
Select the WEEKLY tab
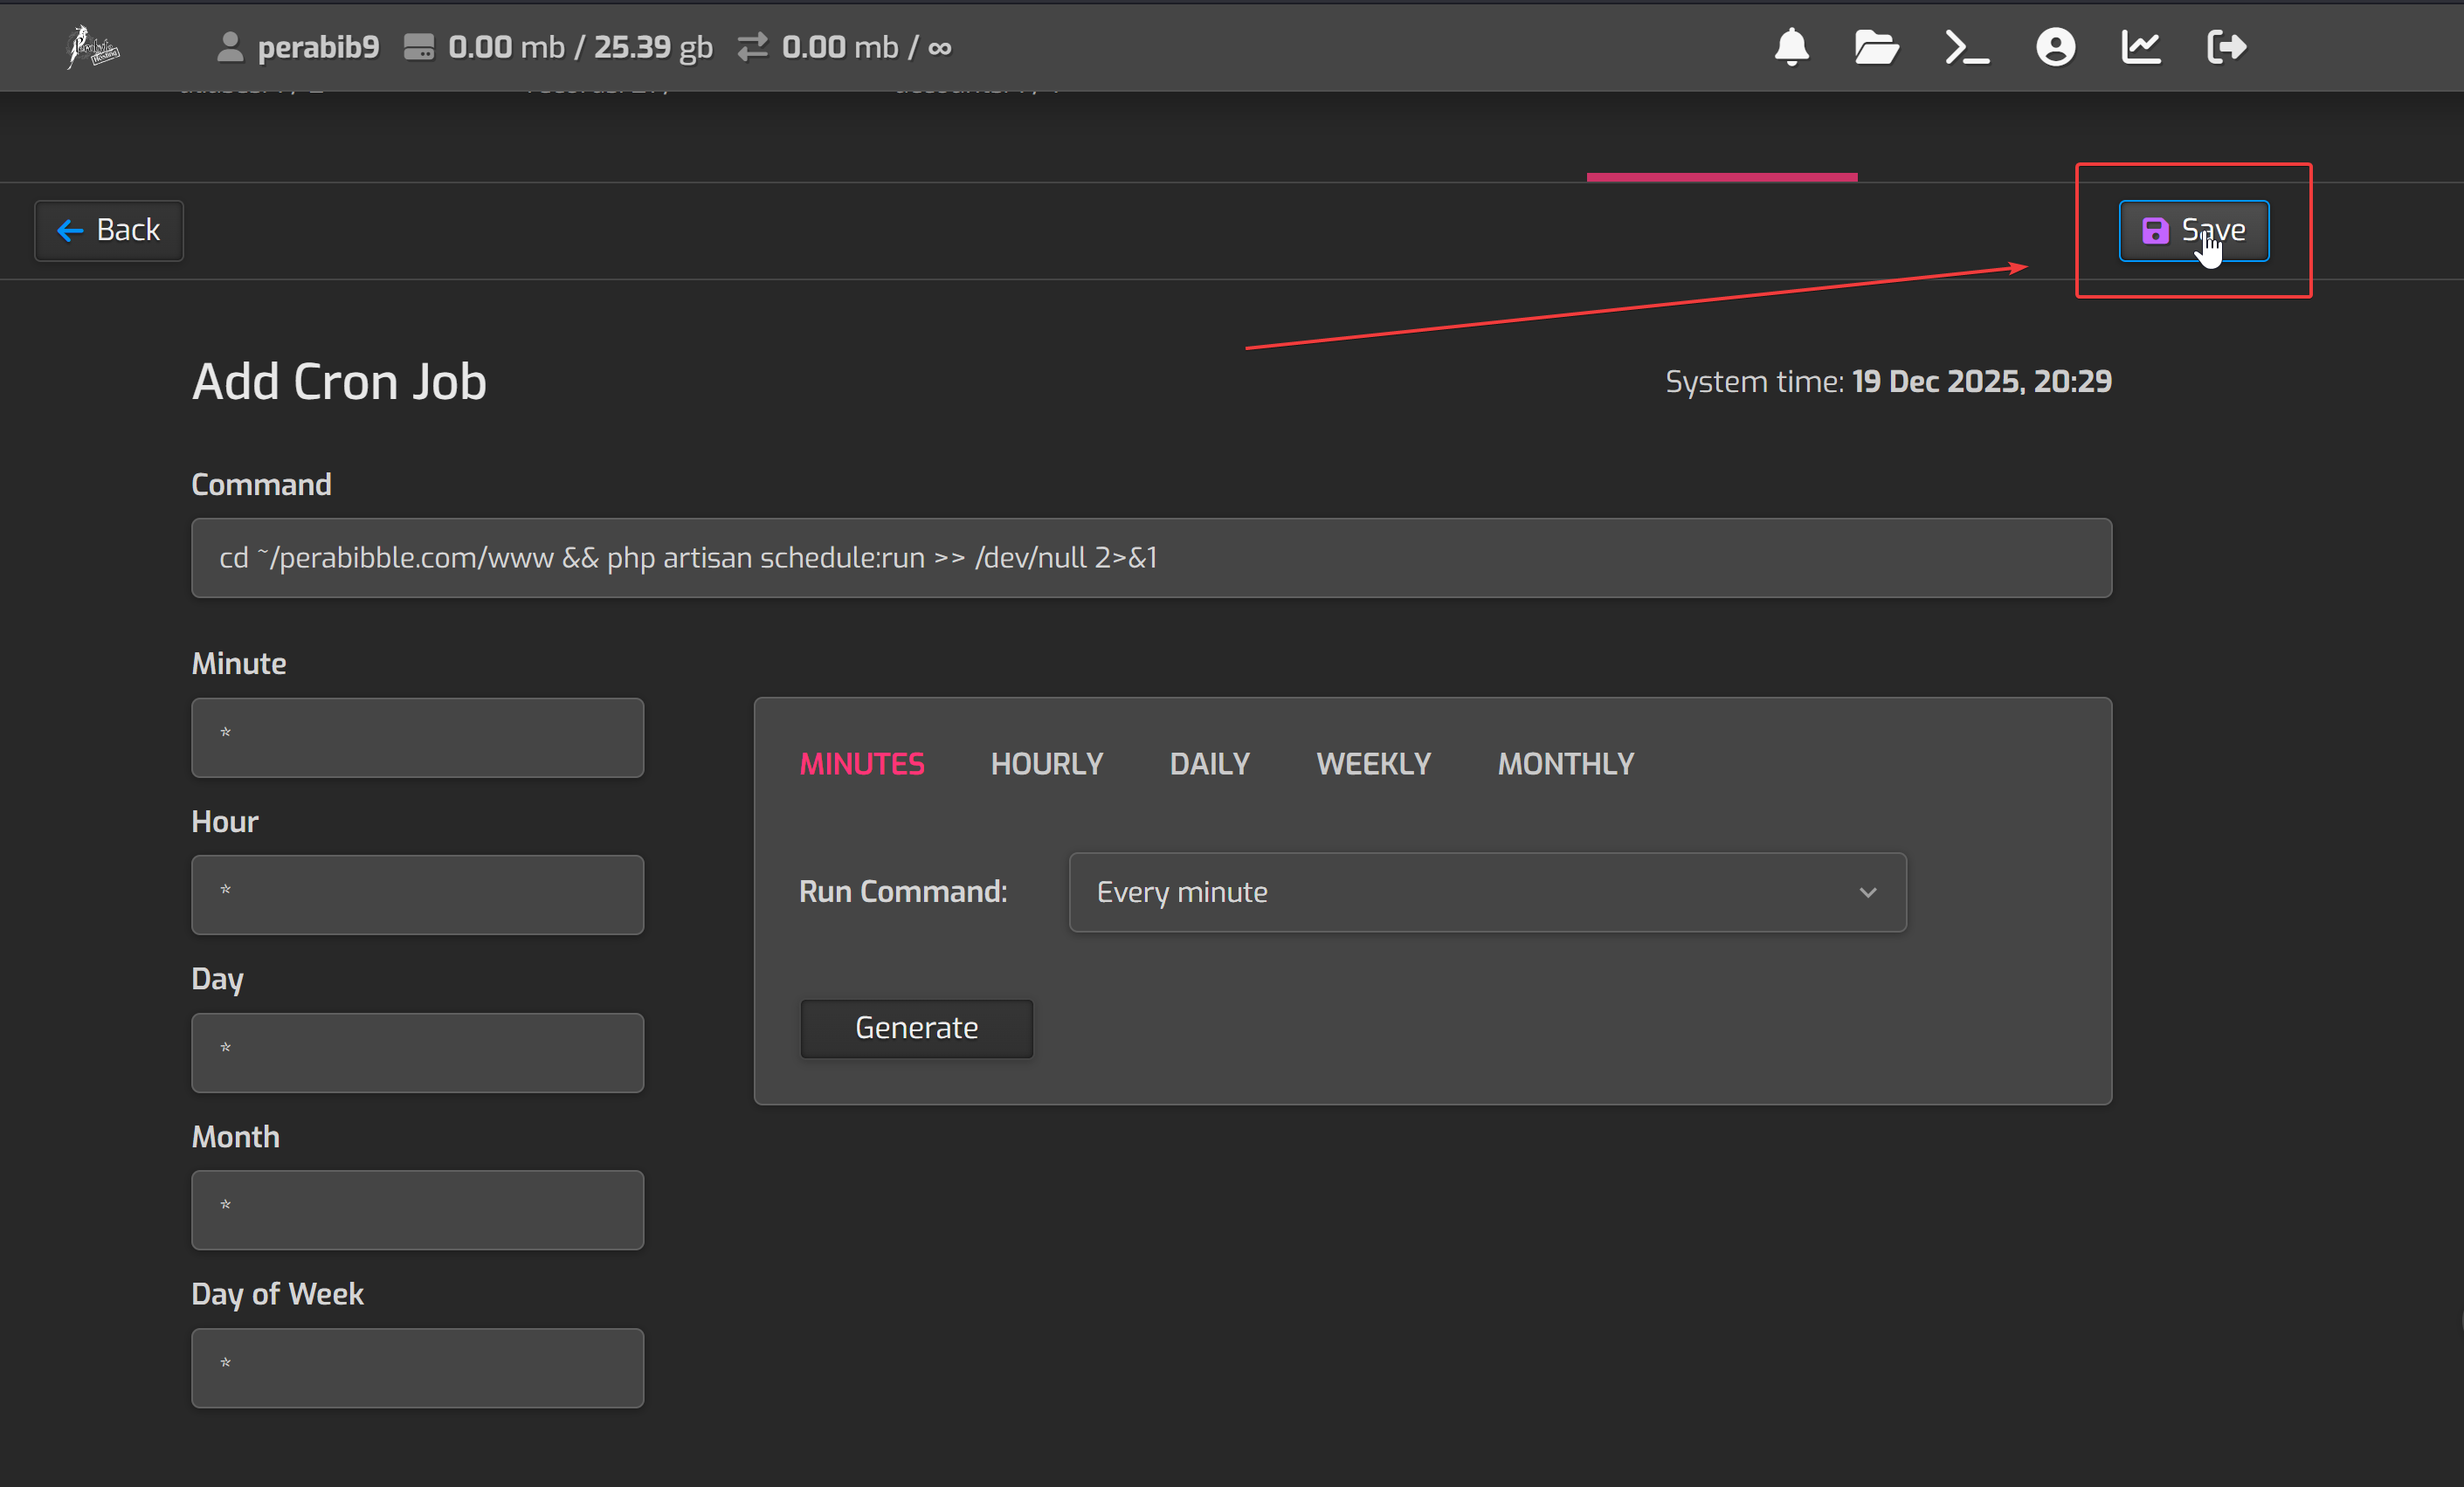pos(1373,764)
